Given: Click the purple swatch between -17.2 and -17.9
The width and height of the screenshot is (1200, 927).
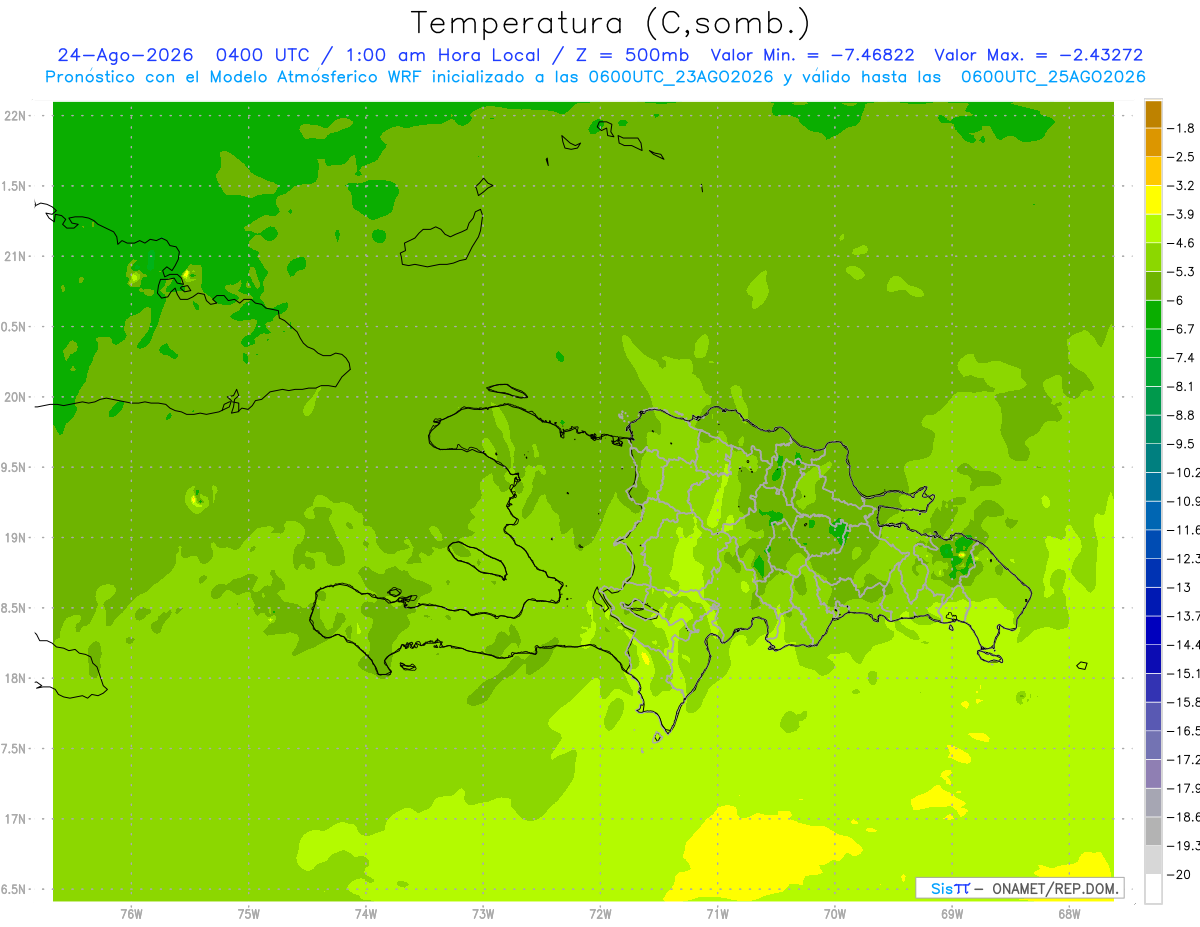Looking at the screenshot, I should coord(1153,774).
